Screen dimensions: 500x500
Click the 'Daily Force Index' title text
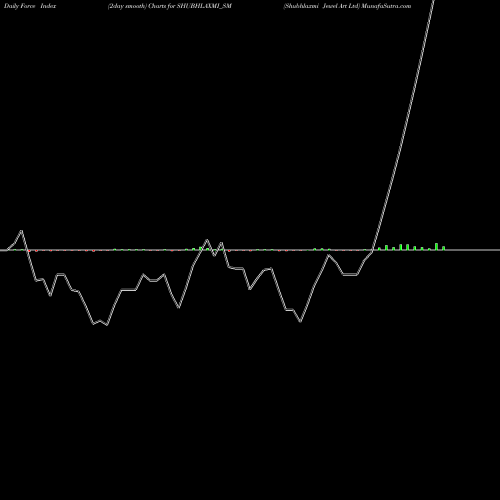click(30, 6)
